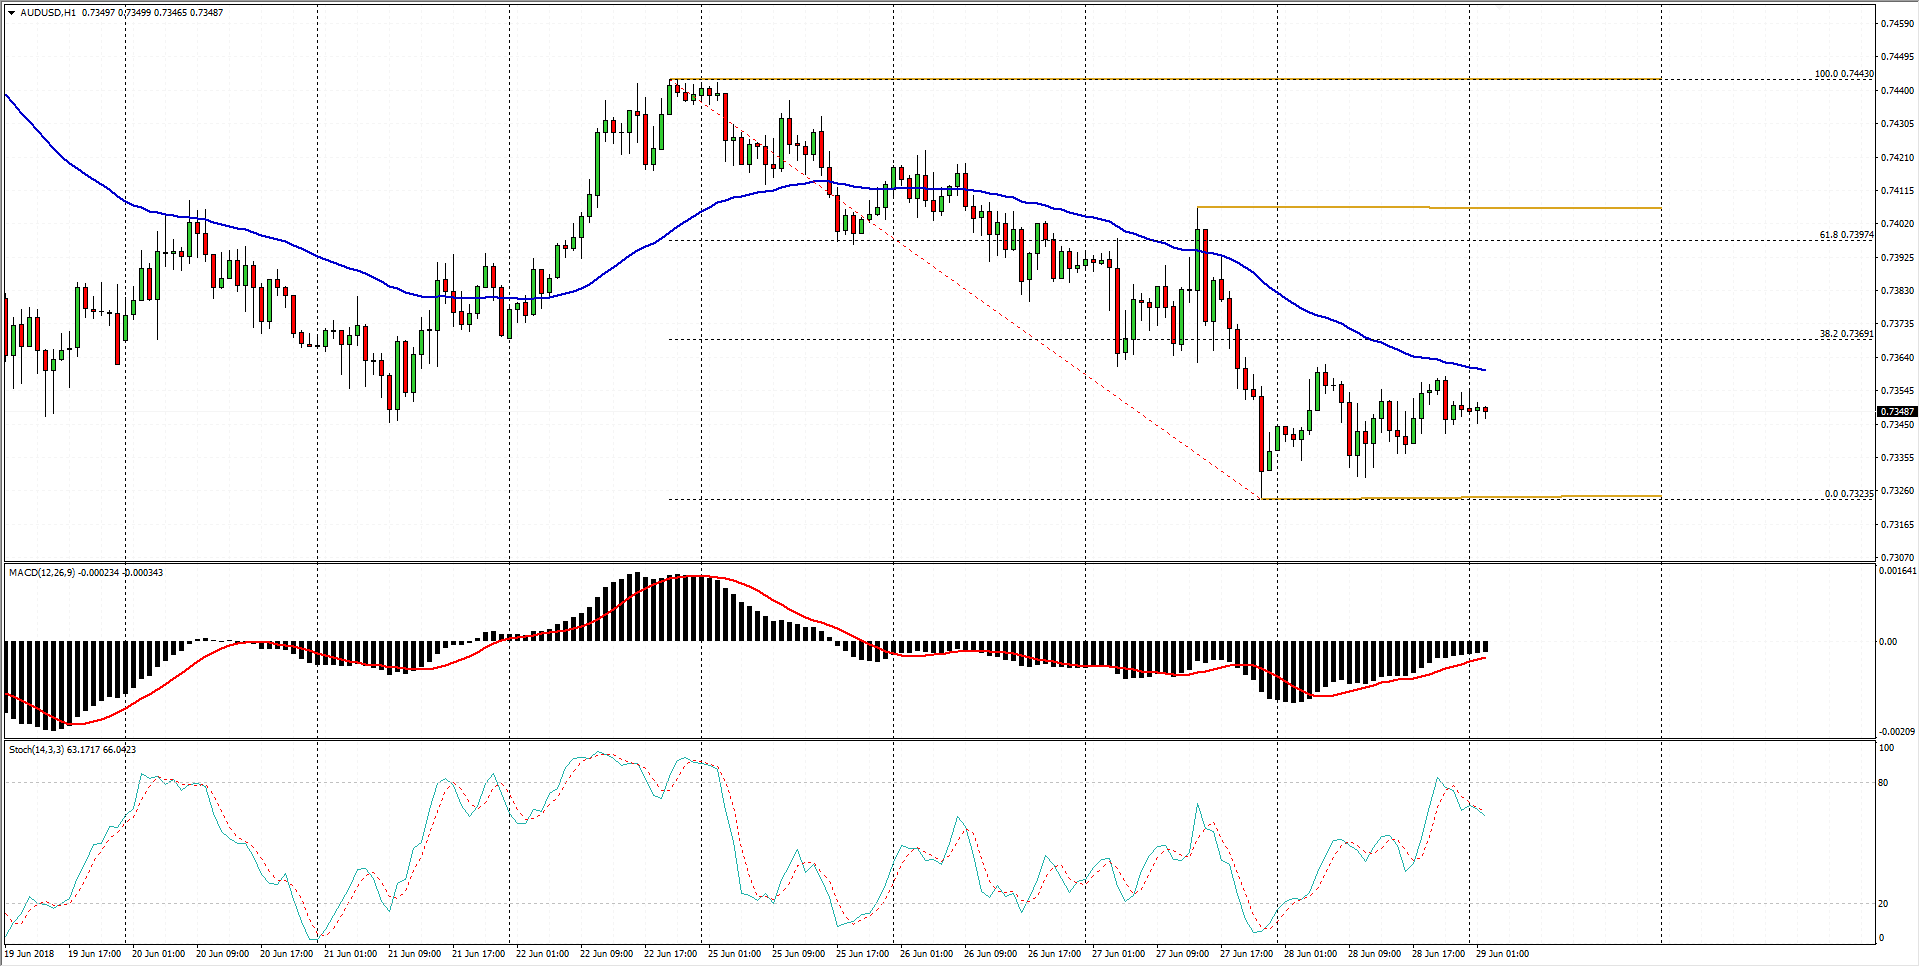1920x967 pixels.
Task: Click the 0.001641 MACD scale value
Action: pyautogui.click(x=1898, y=571)
